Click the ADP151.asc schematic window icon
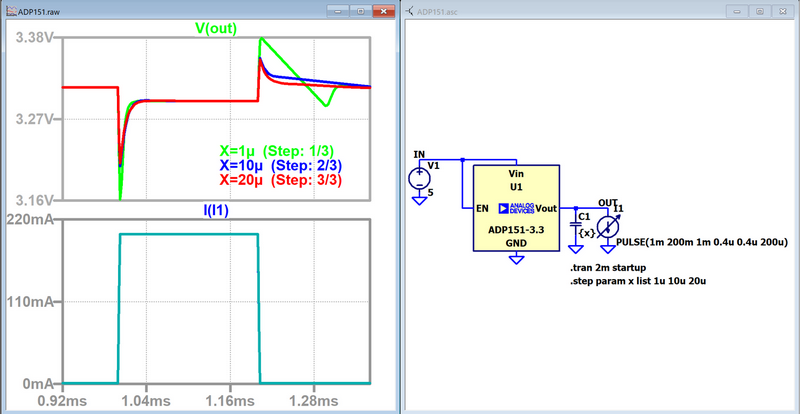This screenshot has height=414, width=800. [x=411, y=9]
